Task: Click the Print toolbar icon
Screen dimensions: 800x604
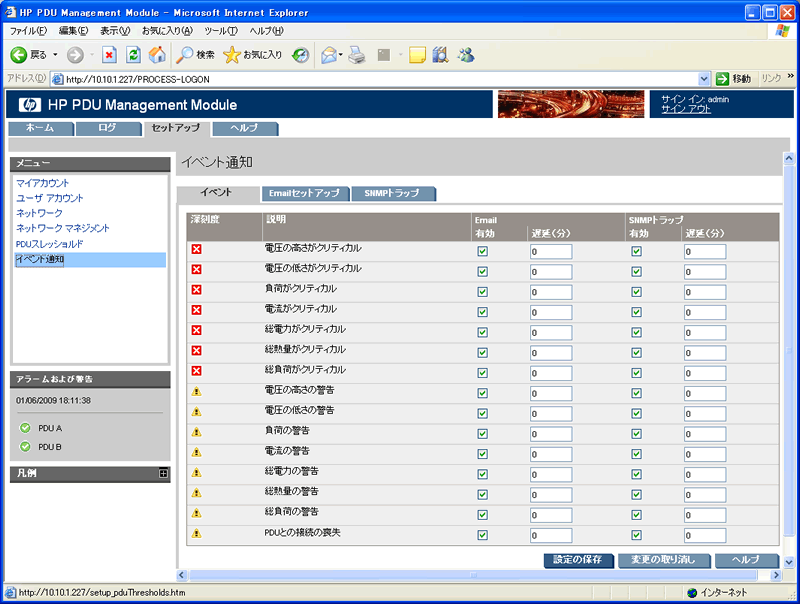Action: click(357, 54)
